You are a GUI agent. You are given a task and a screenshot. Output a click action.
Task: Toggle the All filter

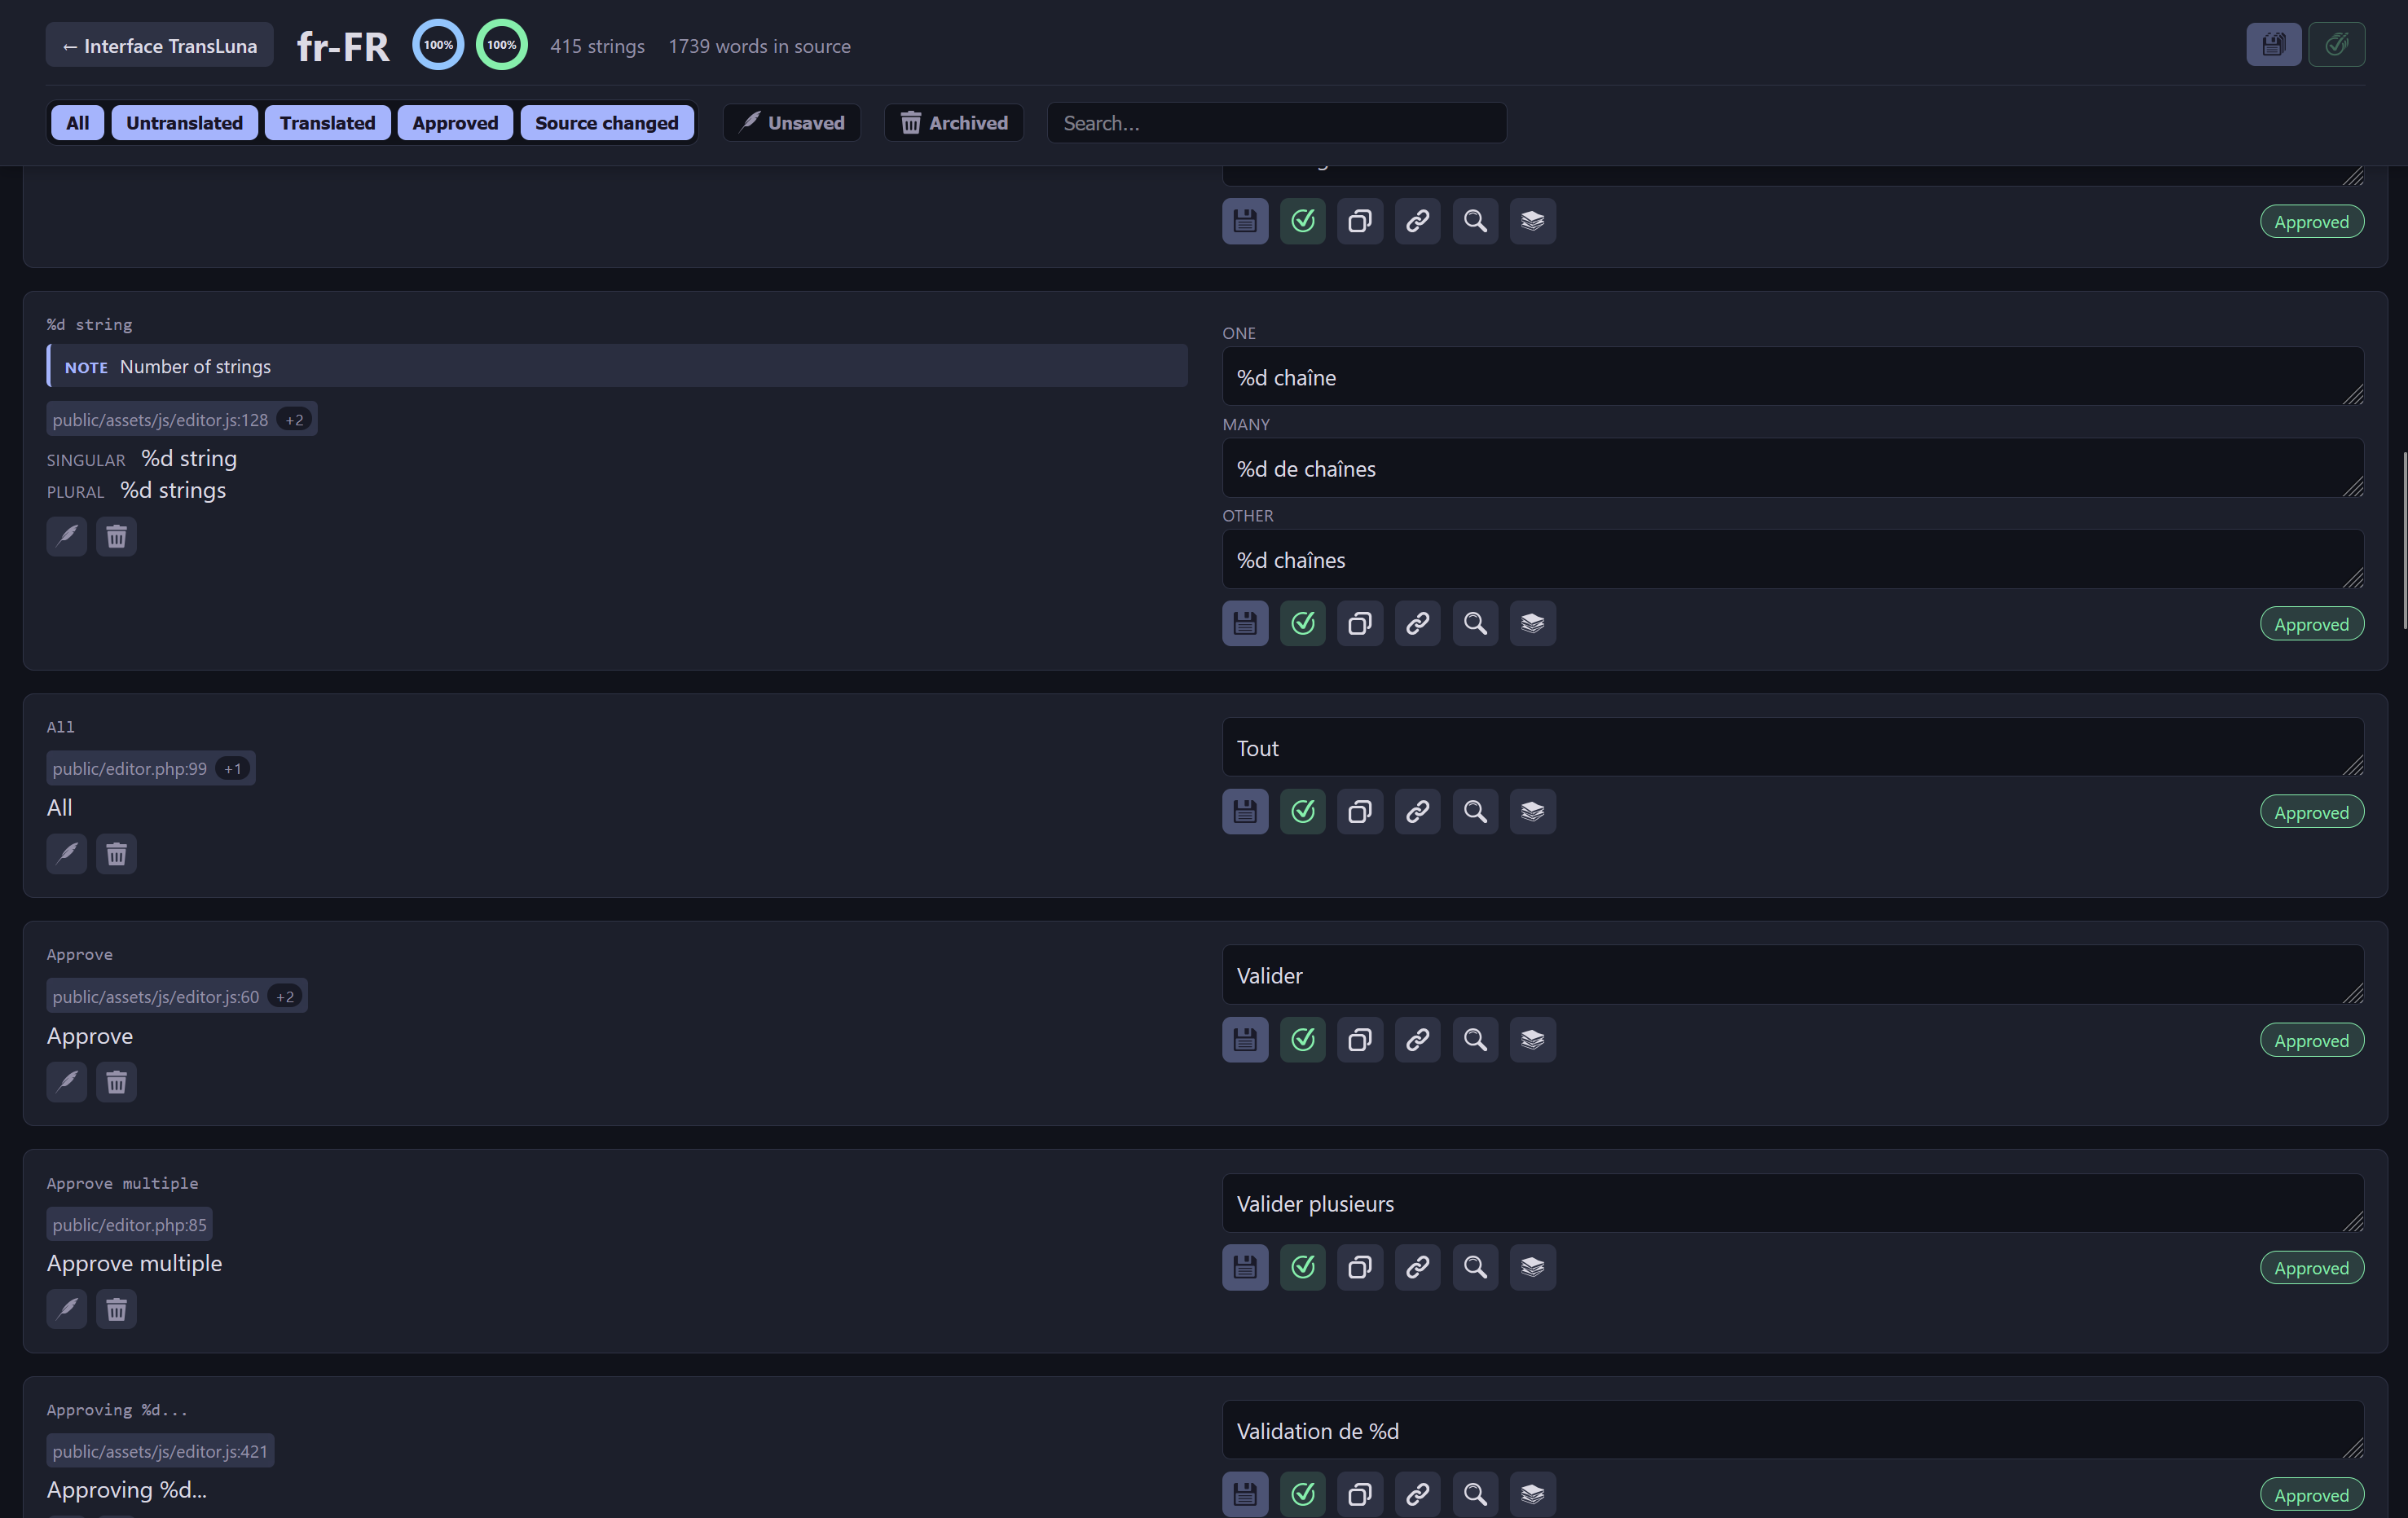point(77,123)
